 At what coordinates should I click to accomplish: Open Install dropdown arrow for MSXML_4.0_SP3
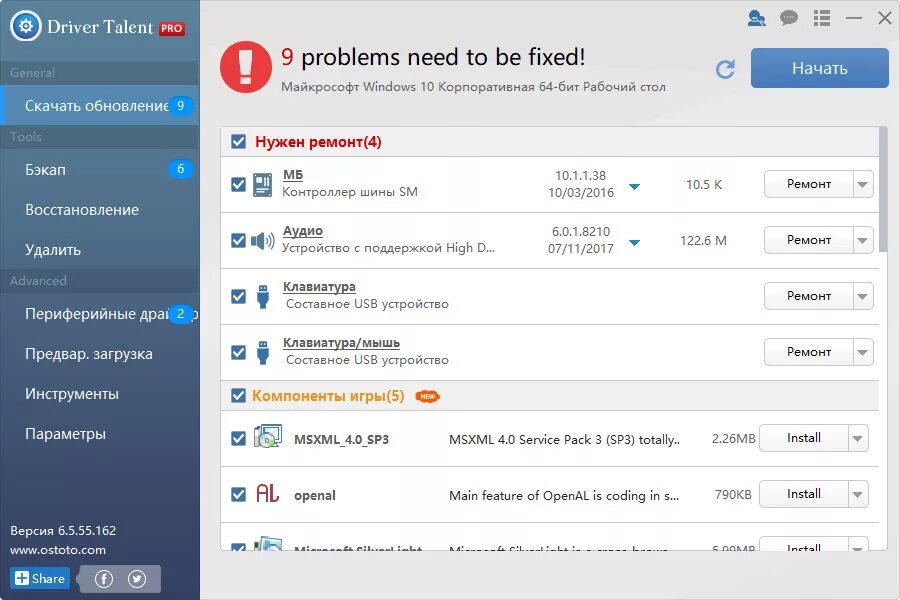[x=858, y=439]
